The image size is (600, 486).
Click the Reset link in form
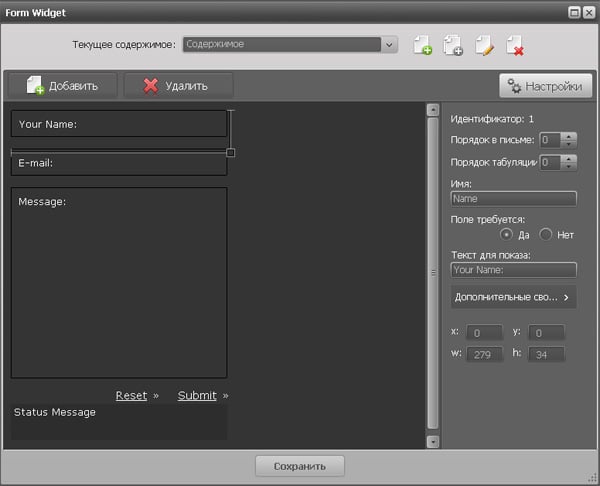(x=131, y=395)
